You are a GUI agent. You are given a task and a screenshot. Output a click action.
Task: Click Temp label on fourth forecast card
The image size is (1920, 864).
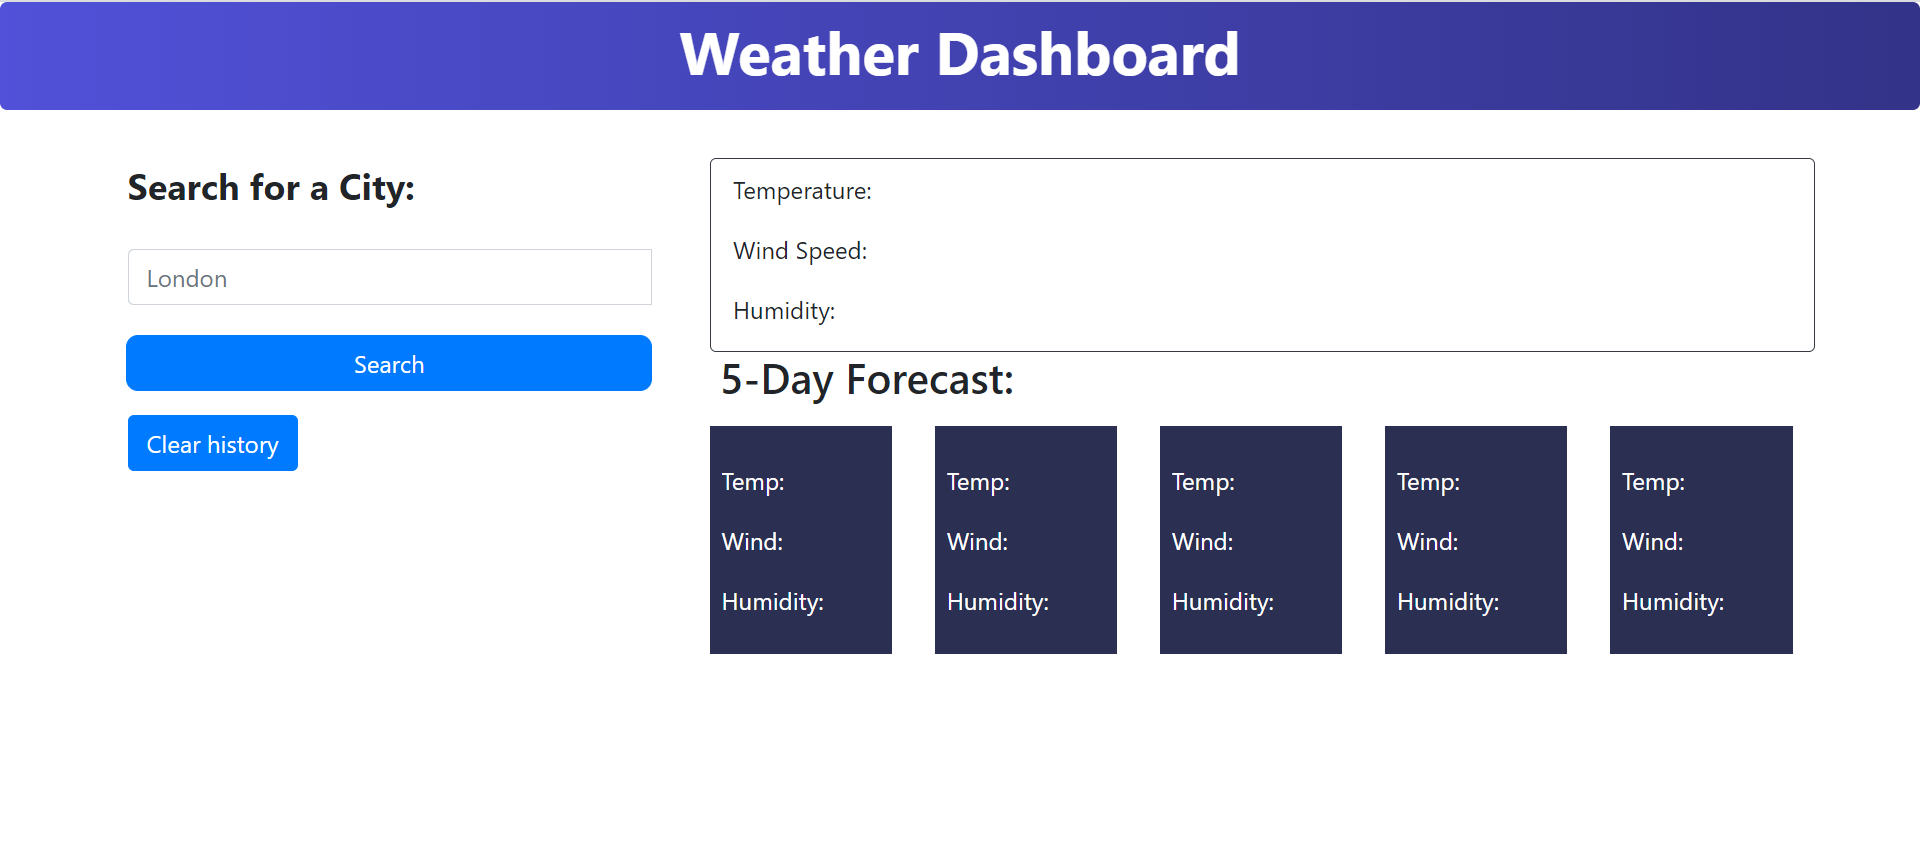click(x=1428, y=482)
